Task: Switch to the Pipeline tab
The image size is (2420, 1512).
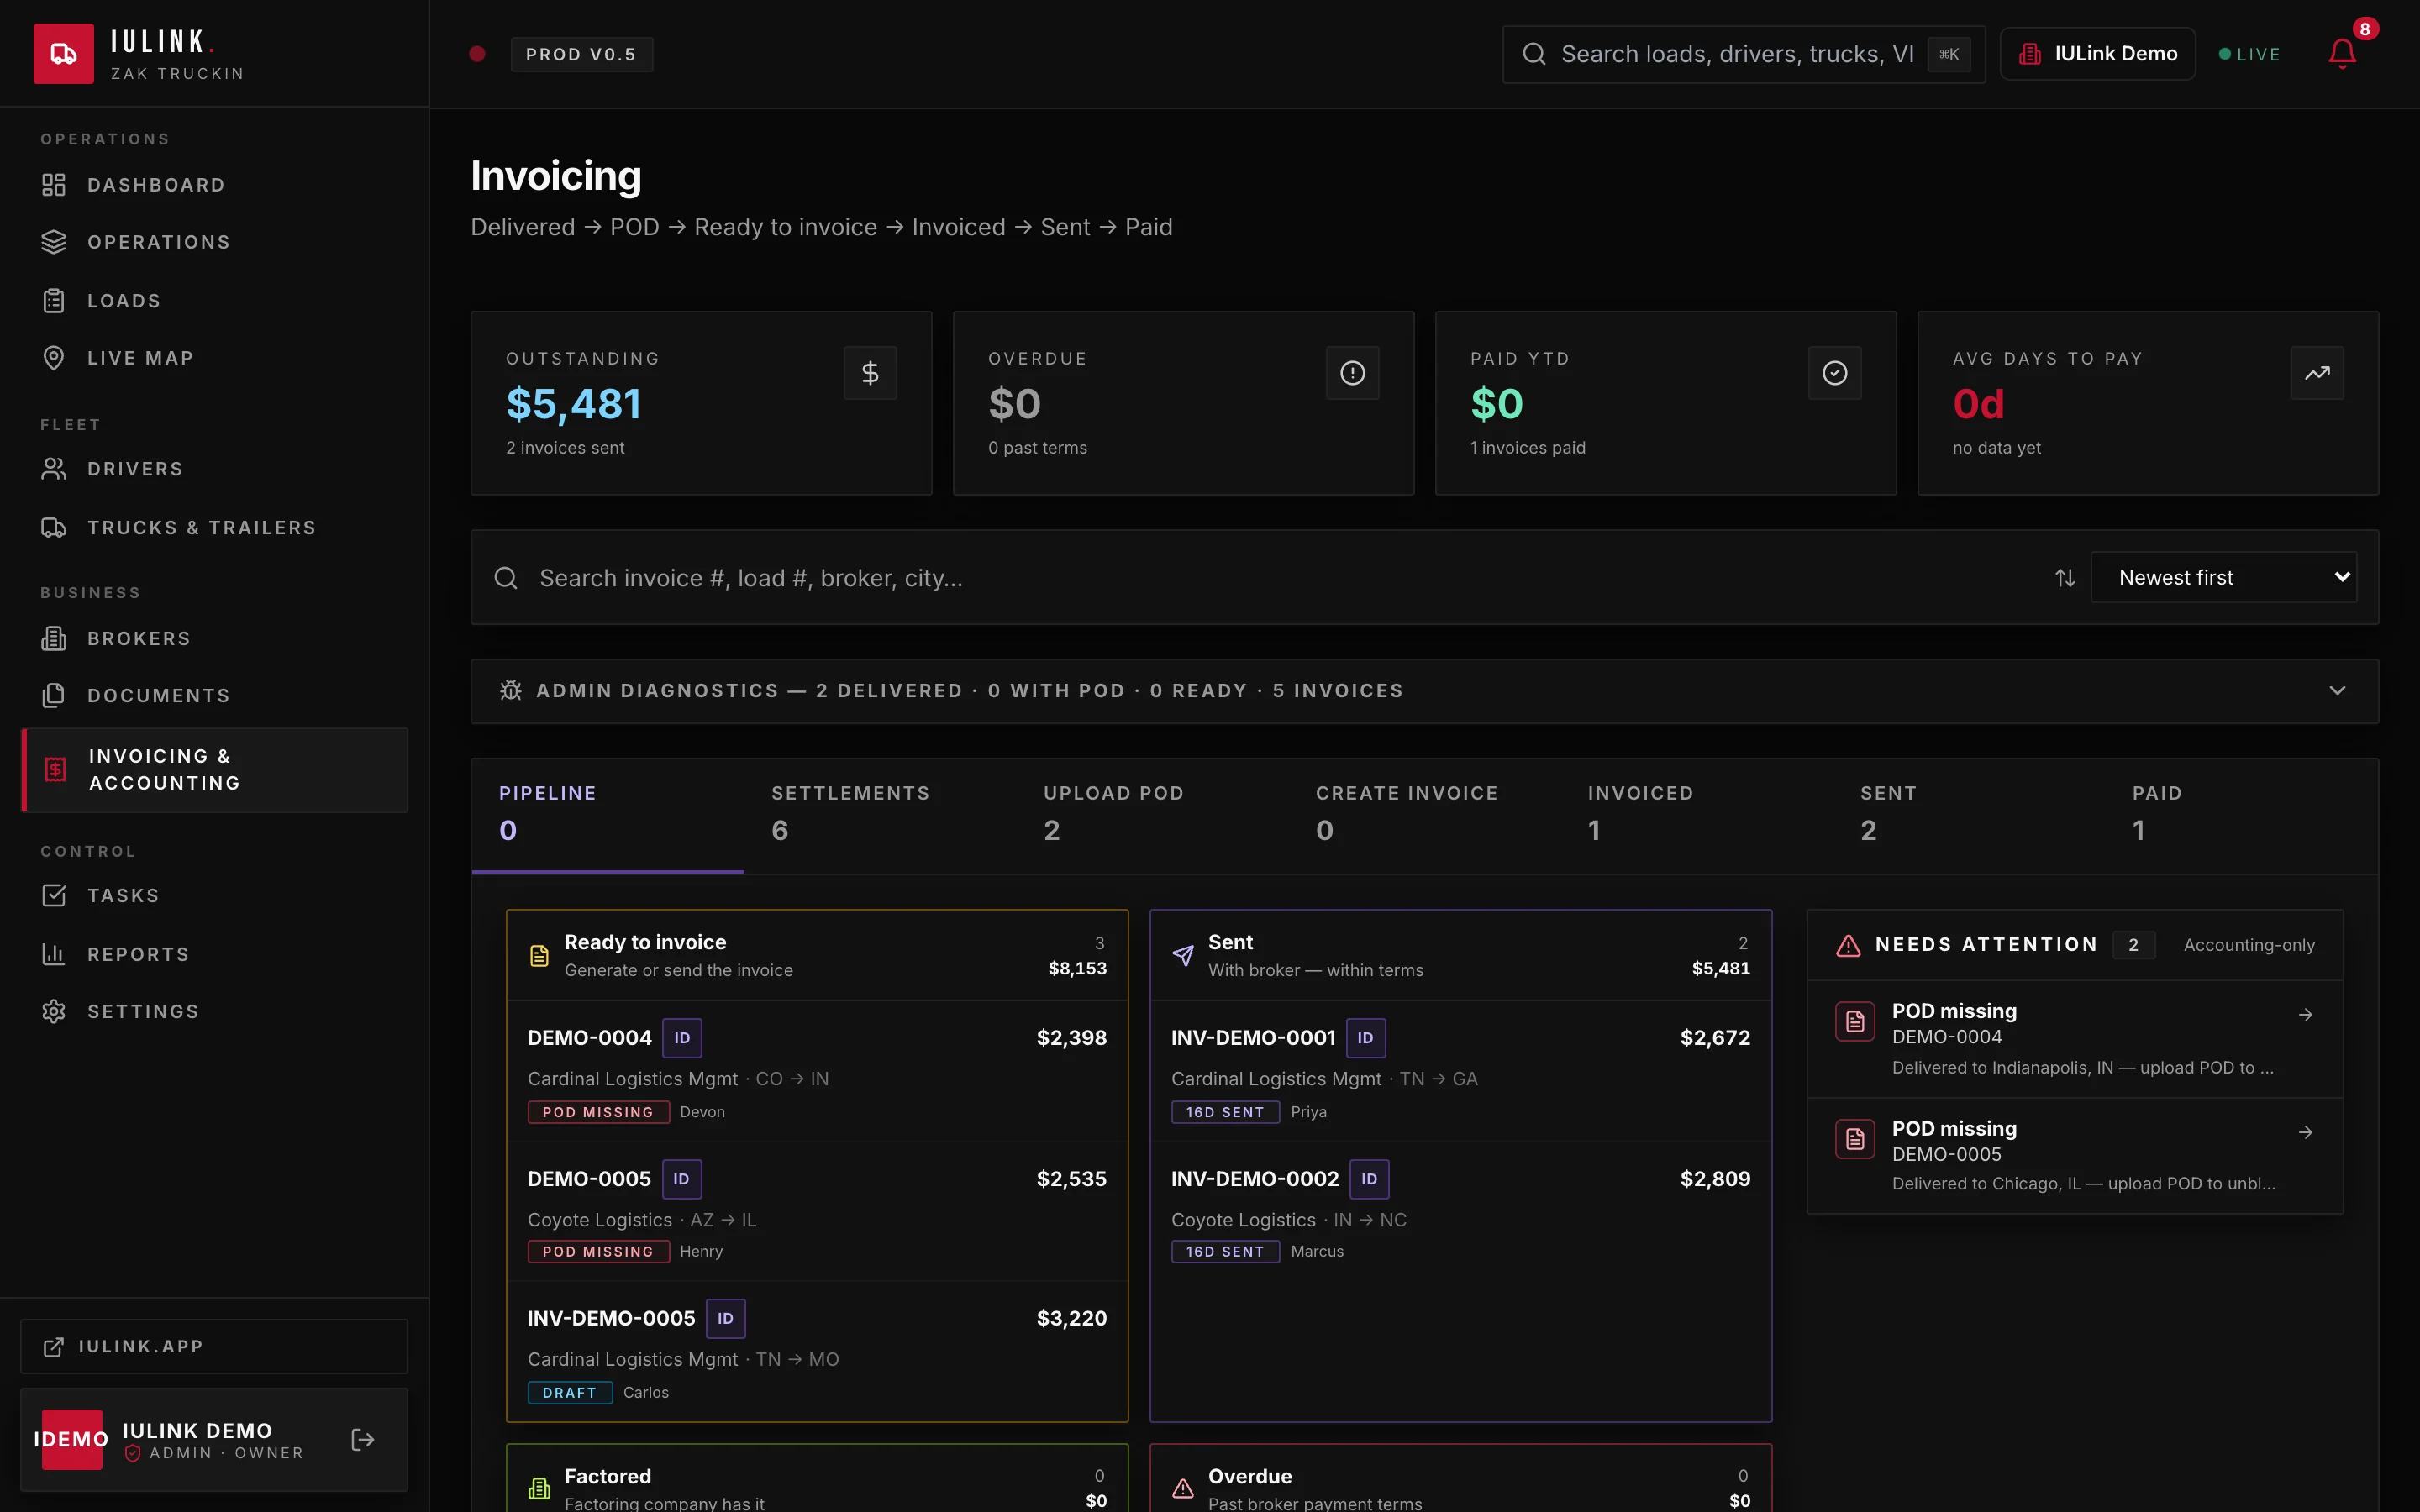Action: (x=608, y=814)
